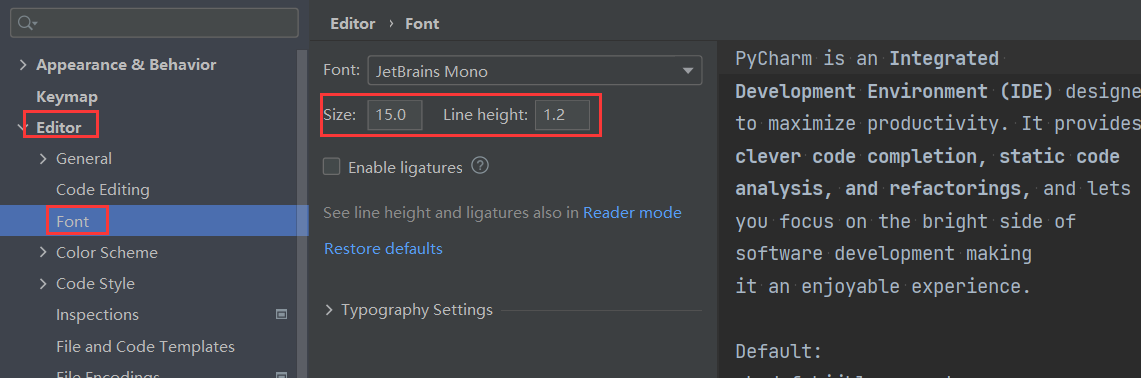The height and width of the screenshot is (378, 1141).
Task: Collapse the Editor tree node
Action: pyautogui.click(x=23, y=127)
